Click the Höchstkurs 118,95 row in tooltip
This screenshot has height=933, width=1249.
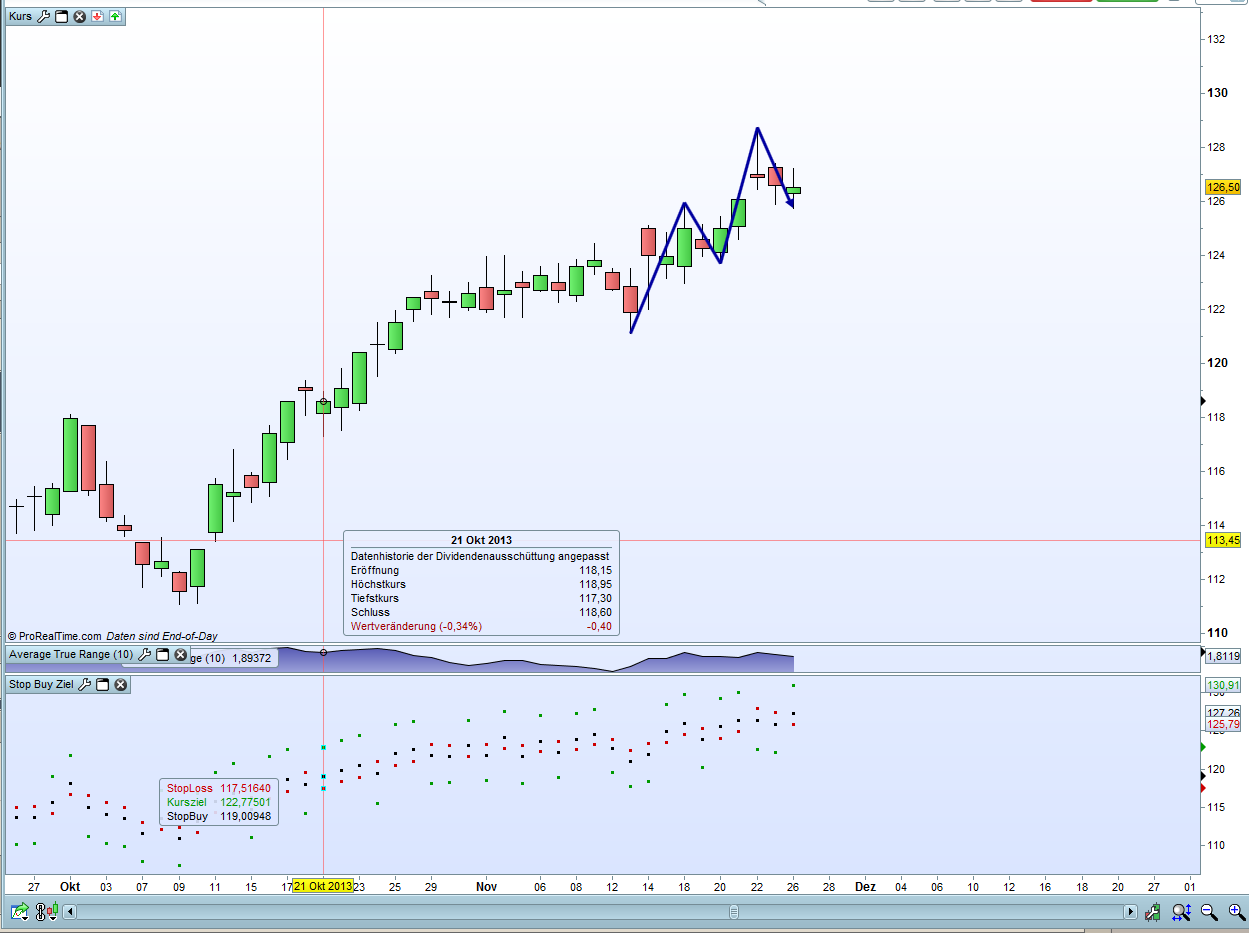click(481, 584)
